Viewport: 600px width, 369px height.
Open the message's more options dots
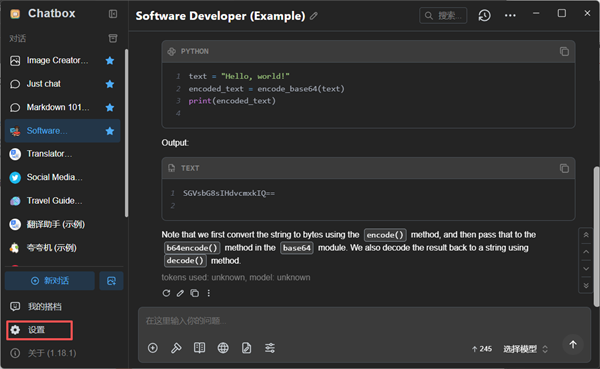pos(209,293)
